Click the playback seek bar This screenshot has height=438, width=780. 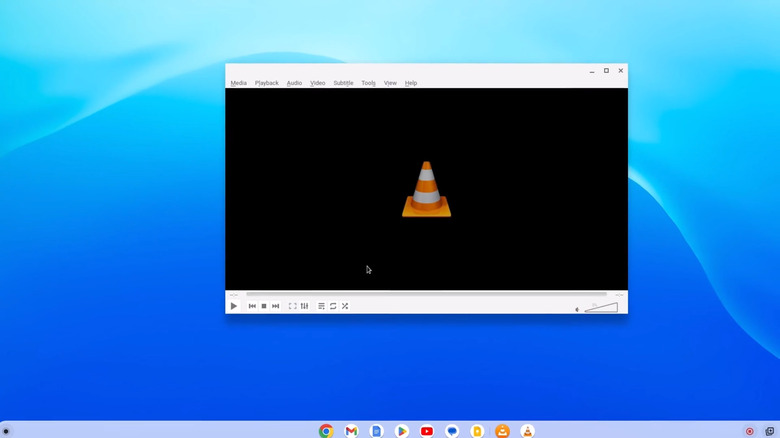pos(426,294)
